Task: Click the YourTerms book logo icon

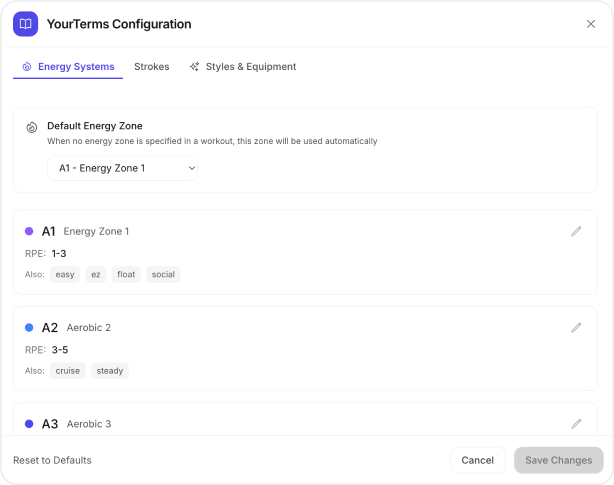Action: tap(25, 24)
